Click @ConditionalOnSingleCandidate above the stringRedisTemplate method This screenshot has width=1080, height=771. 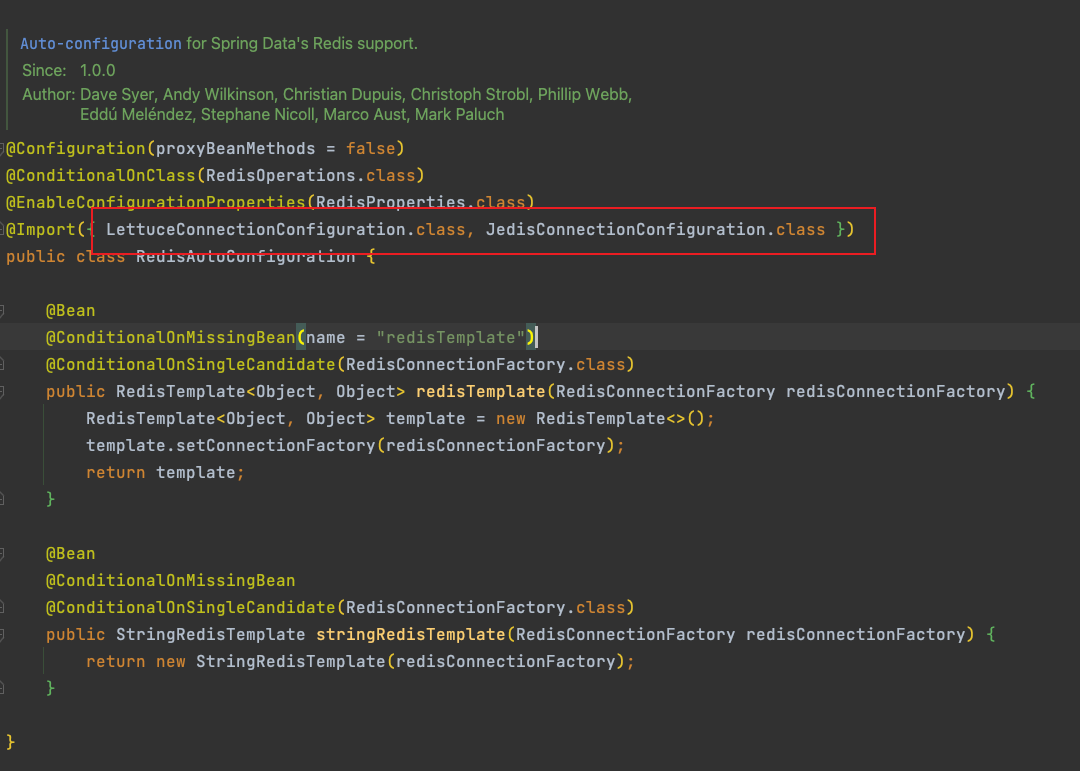point(190,608)
